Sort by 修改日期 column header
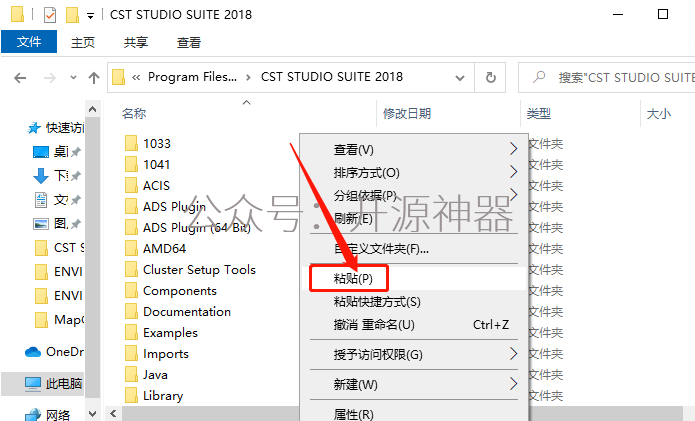Image resolution: width=695 pixels, height=421 pixels. pos(406,114)
